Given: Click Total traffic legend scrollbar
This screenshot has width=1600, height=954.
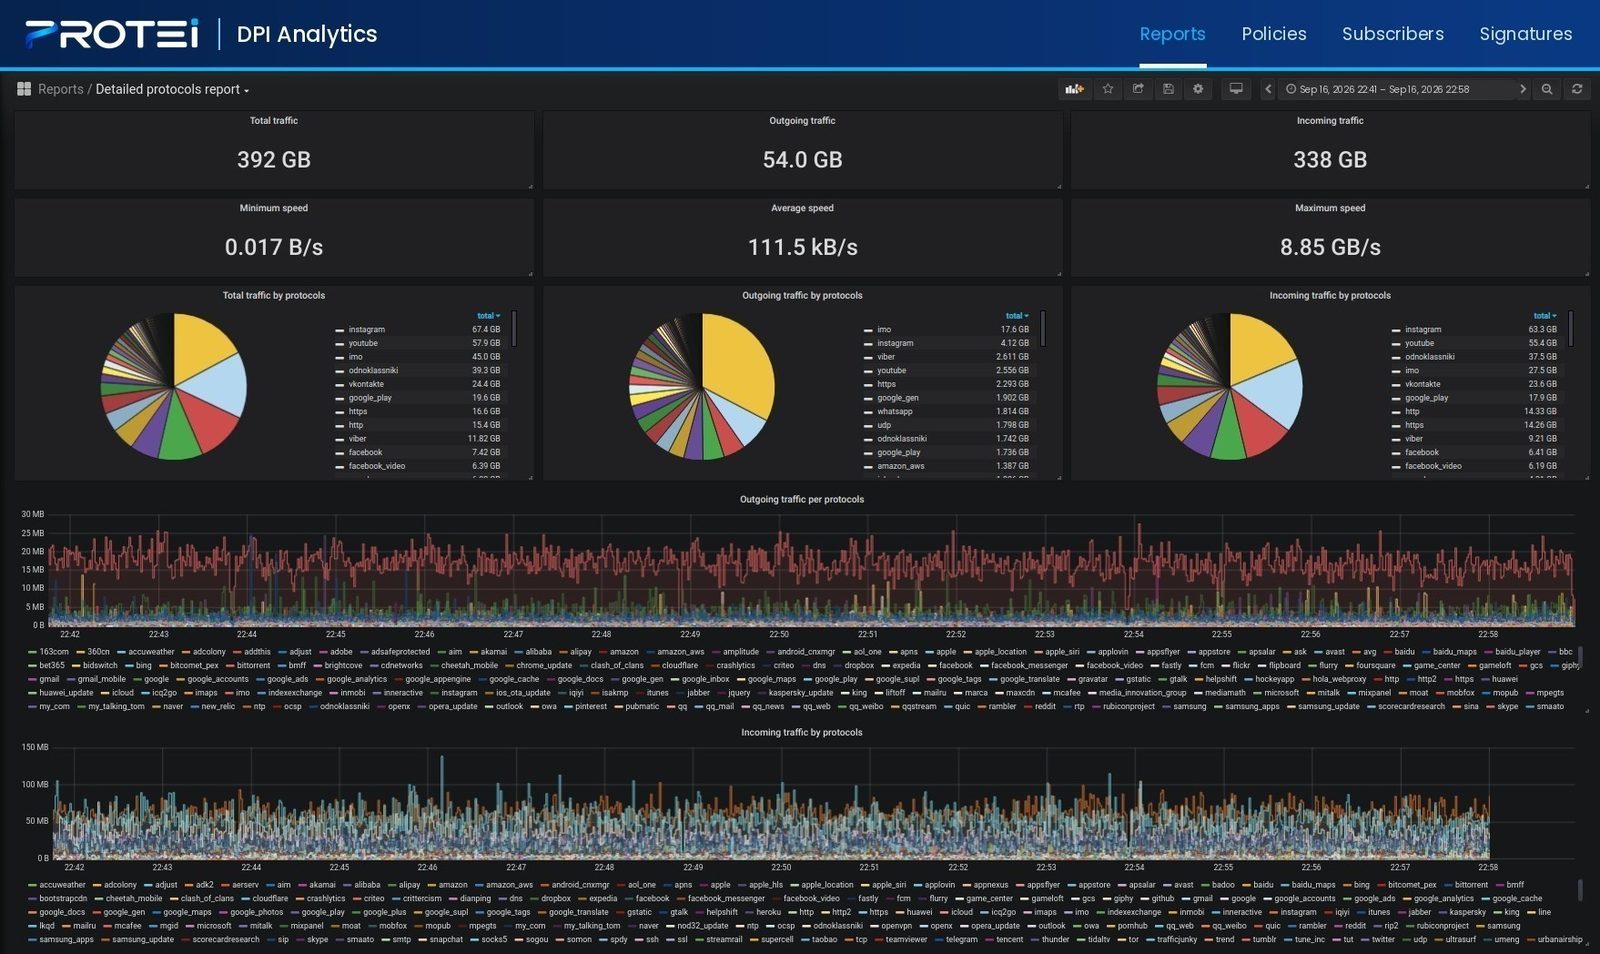Looking at the screenshot, I should coord(514,327).
